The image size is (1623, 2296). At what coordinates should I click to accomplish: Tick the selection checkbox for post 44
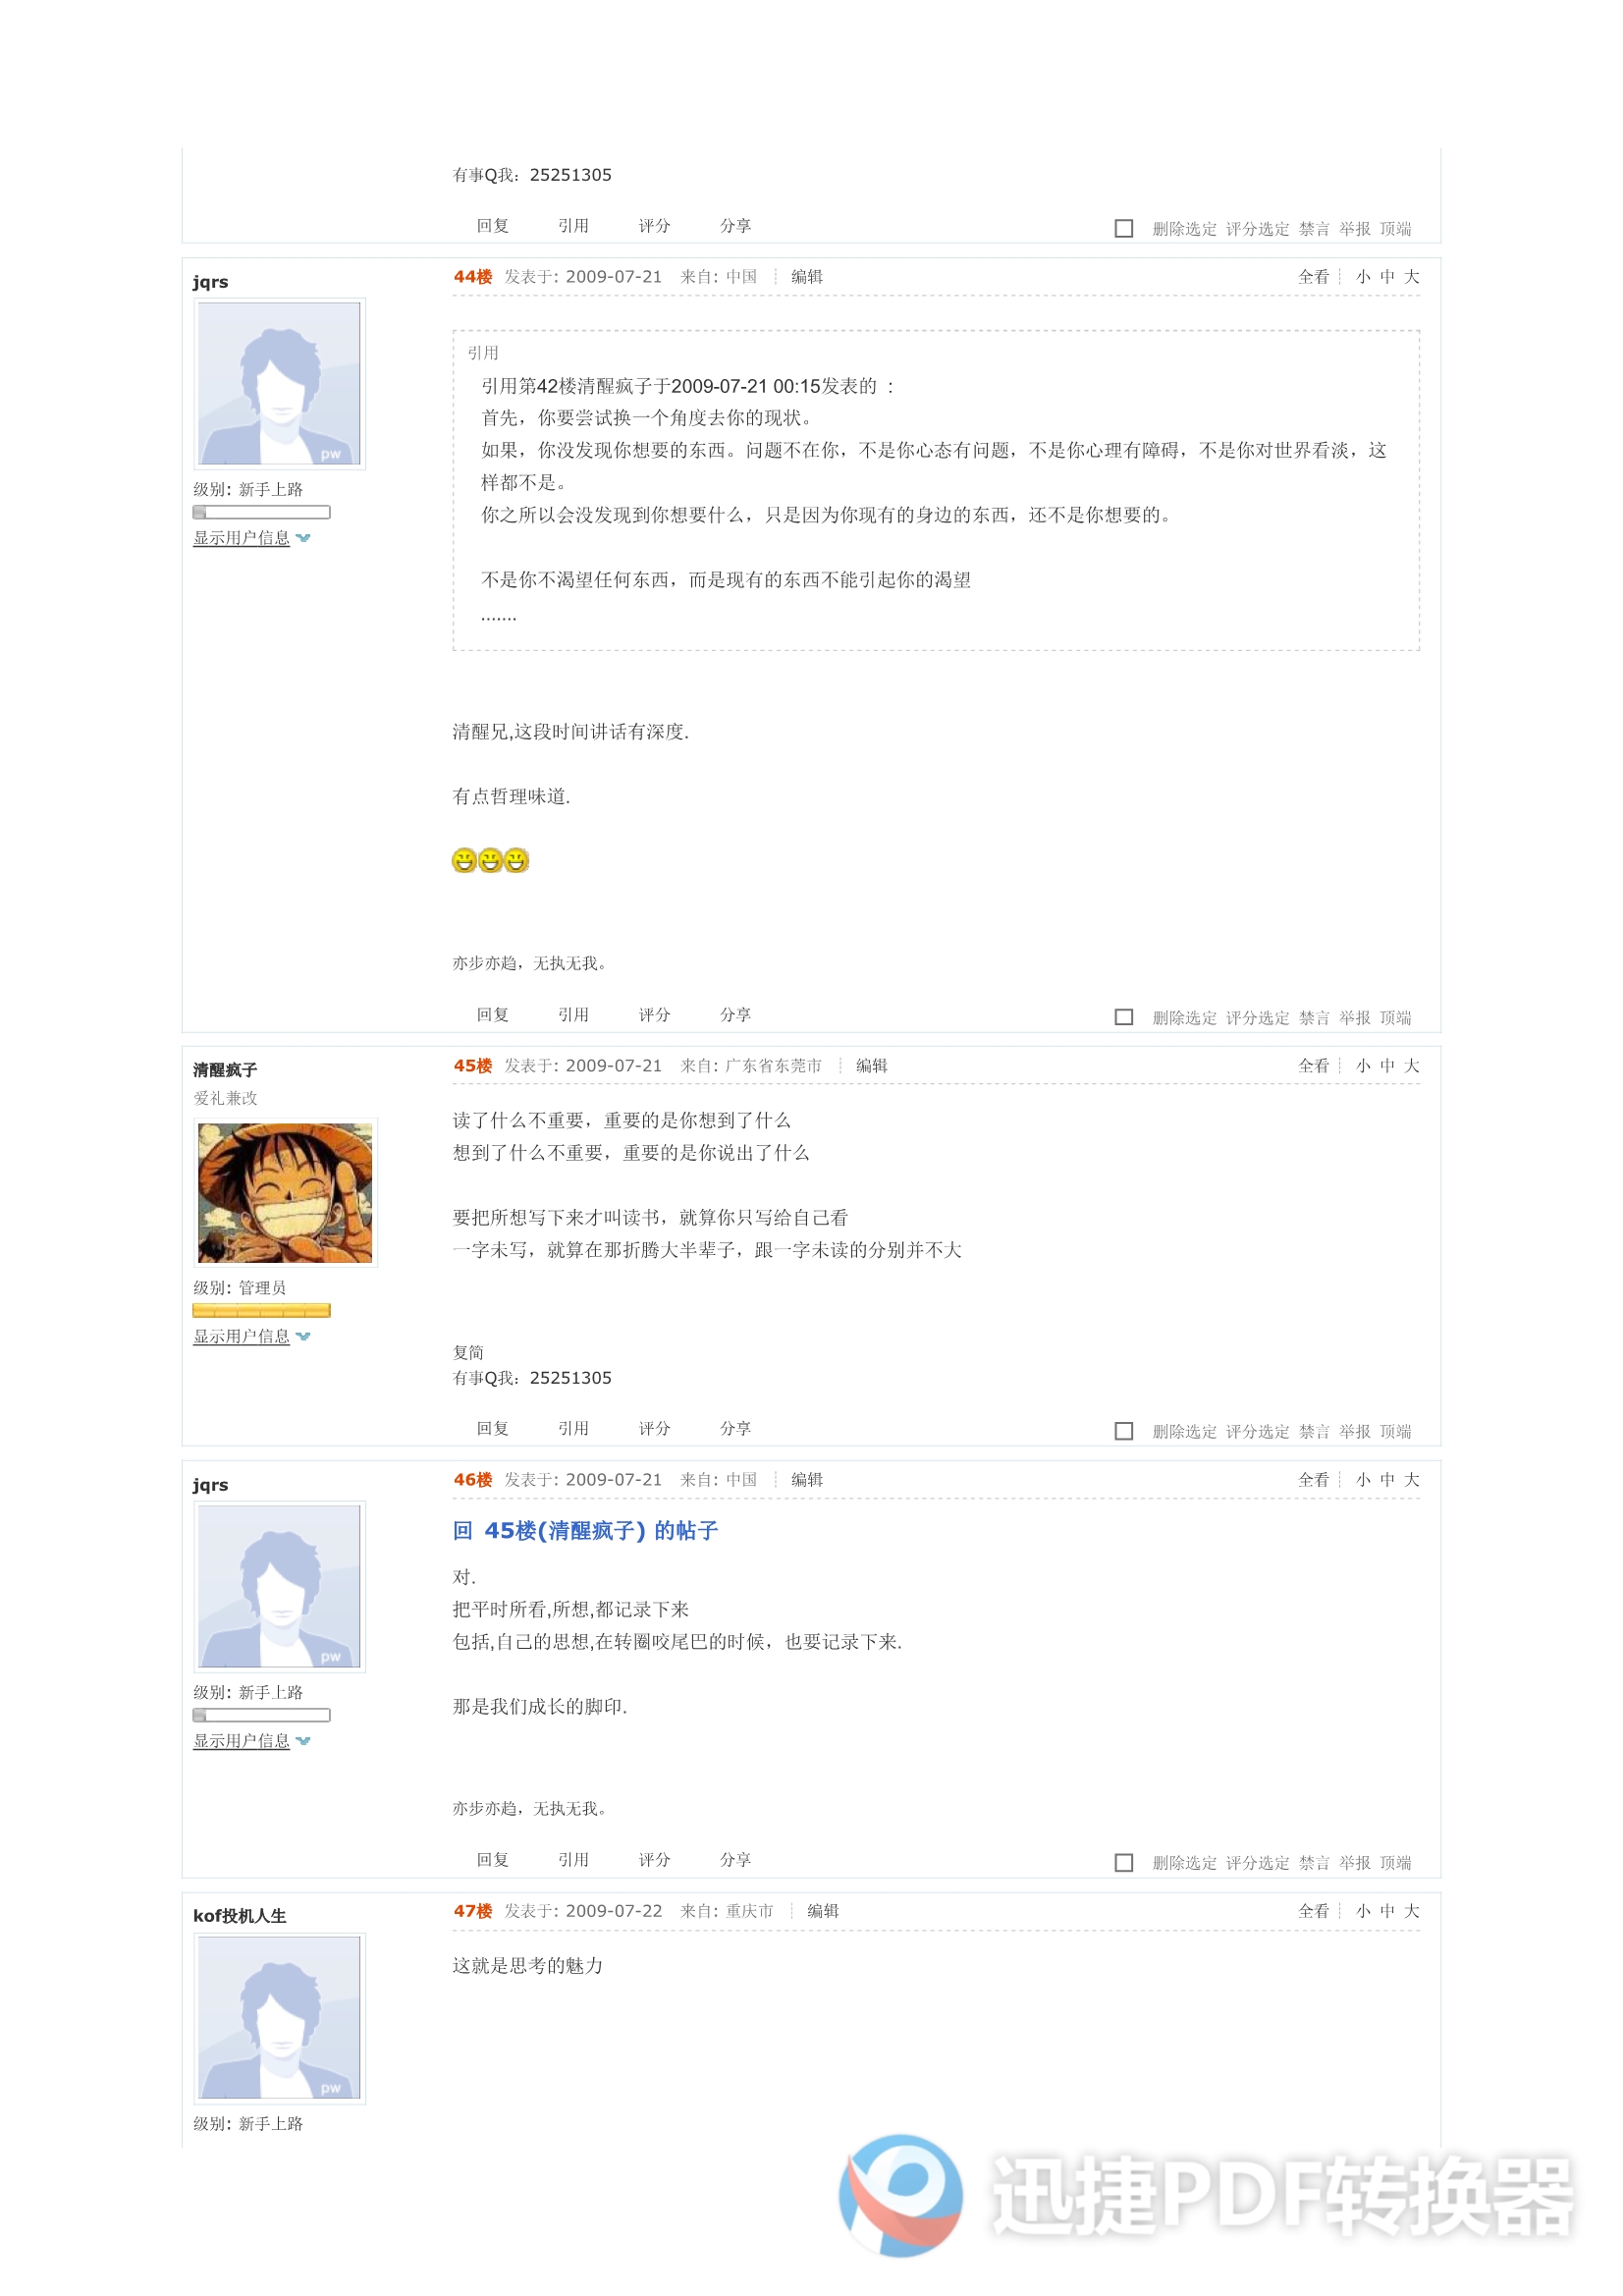1124,1017
